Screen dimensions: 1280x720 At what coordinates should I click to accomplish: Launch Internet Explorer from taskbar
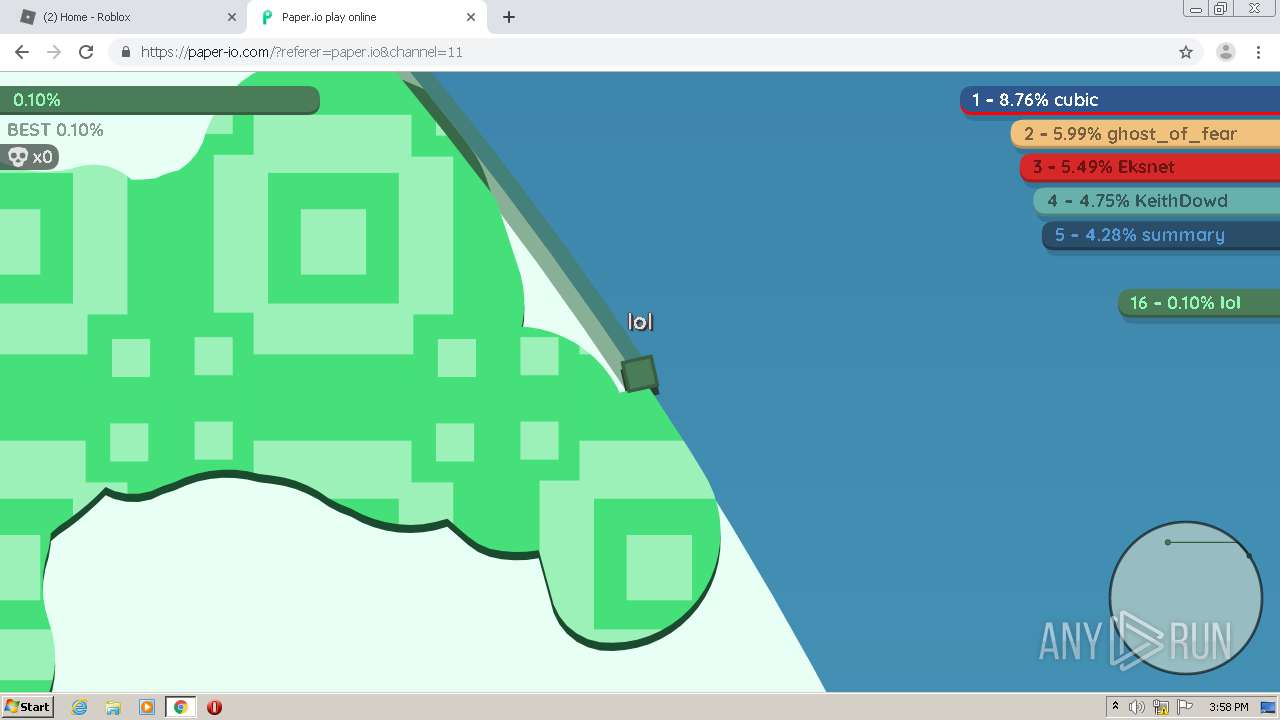point(79,707)
